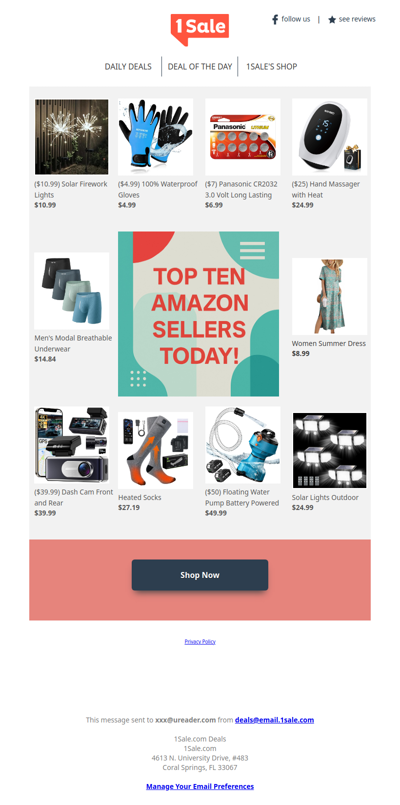
Task: Open the Daily Deals menu item
Action: (128, 66)
